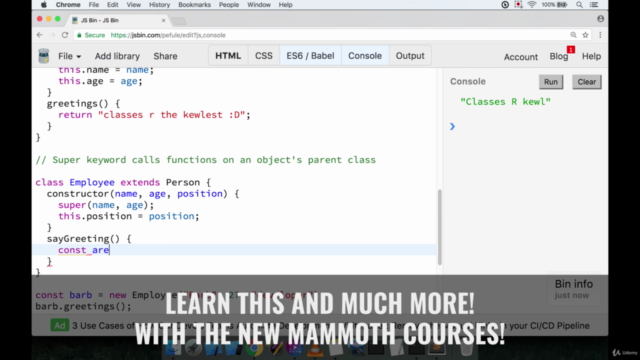Click the battery status indicator
The width and height of the screenshot is (640, 360).
[x=554, y=5]
